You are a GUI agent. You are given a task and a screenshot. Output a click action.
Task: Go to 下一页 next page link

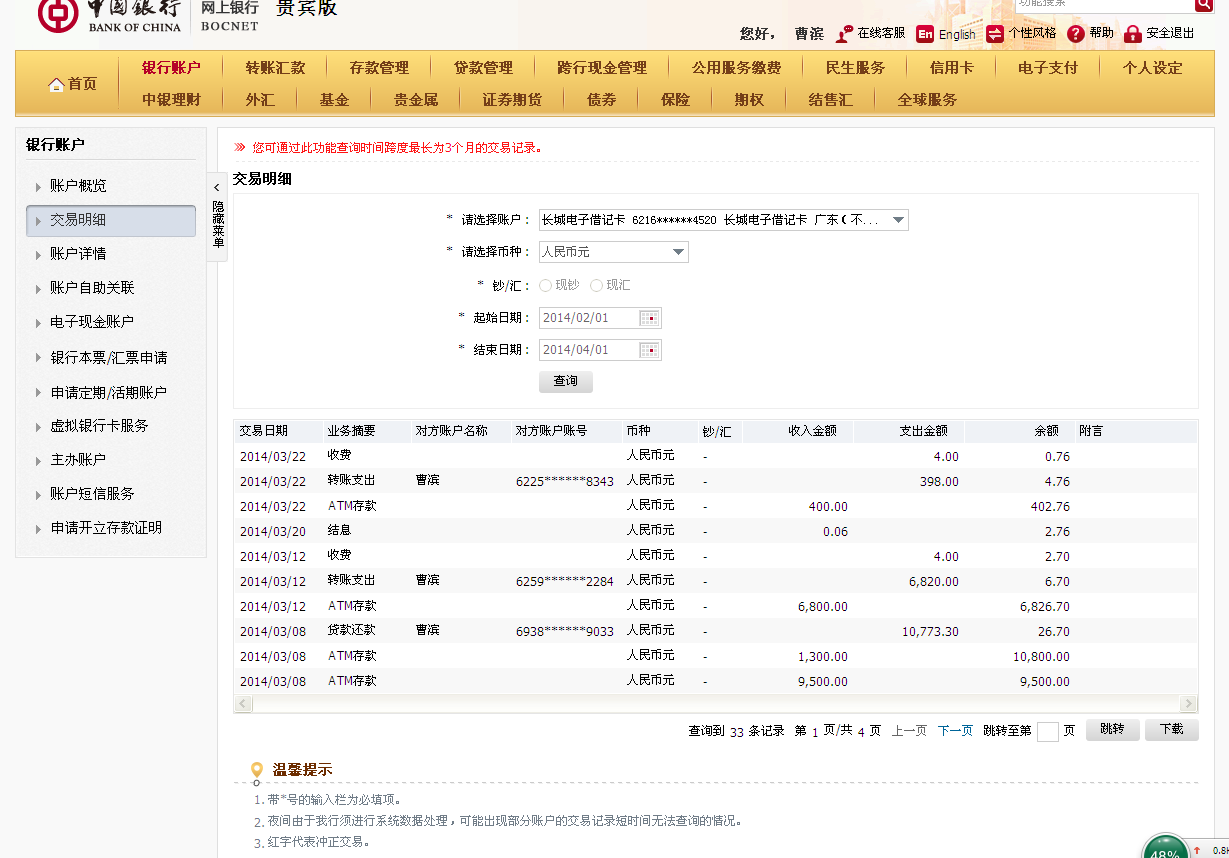click(x=954, y=731)
